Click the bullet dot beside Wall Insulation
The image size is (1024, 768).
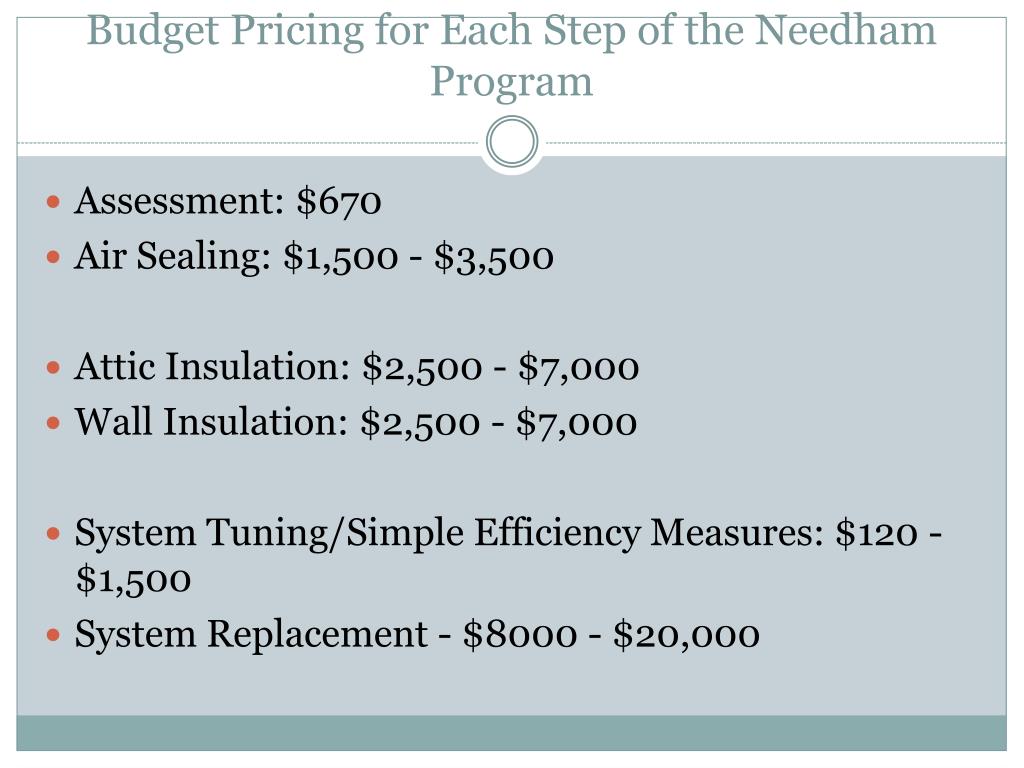pyautogui.click(x=54, y=423)
